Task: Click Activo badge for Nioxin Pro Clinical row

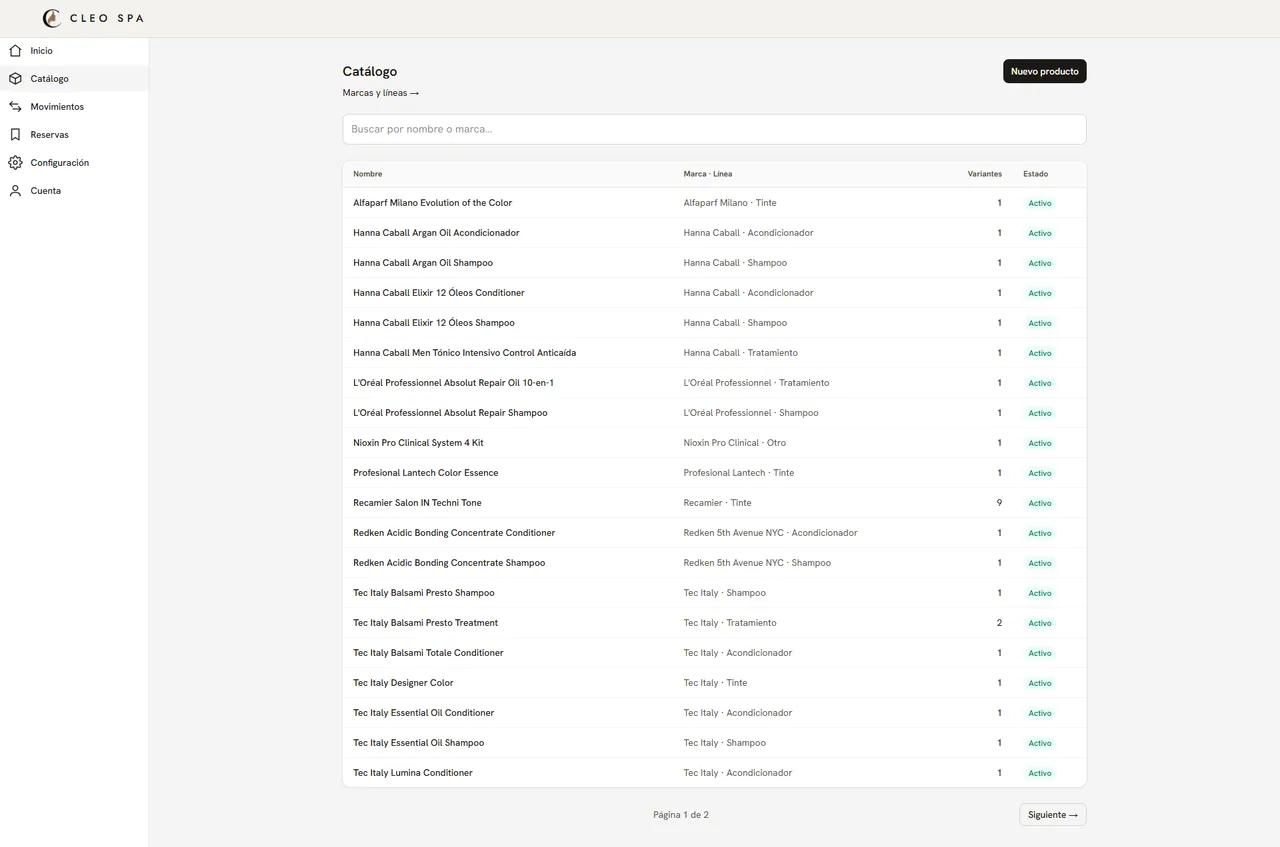Action: [x=1040, y=443]
